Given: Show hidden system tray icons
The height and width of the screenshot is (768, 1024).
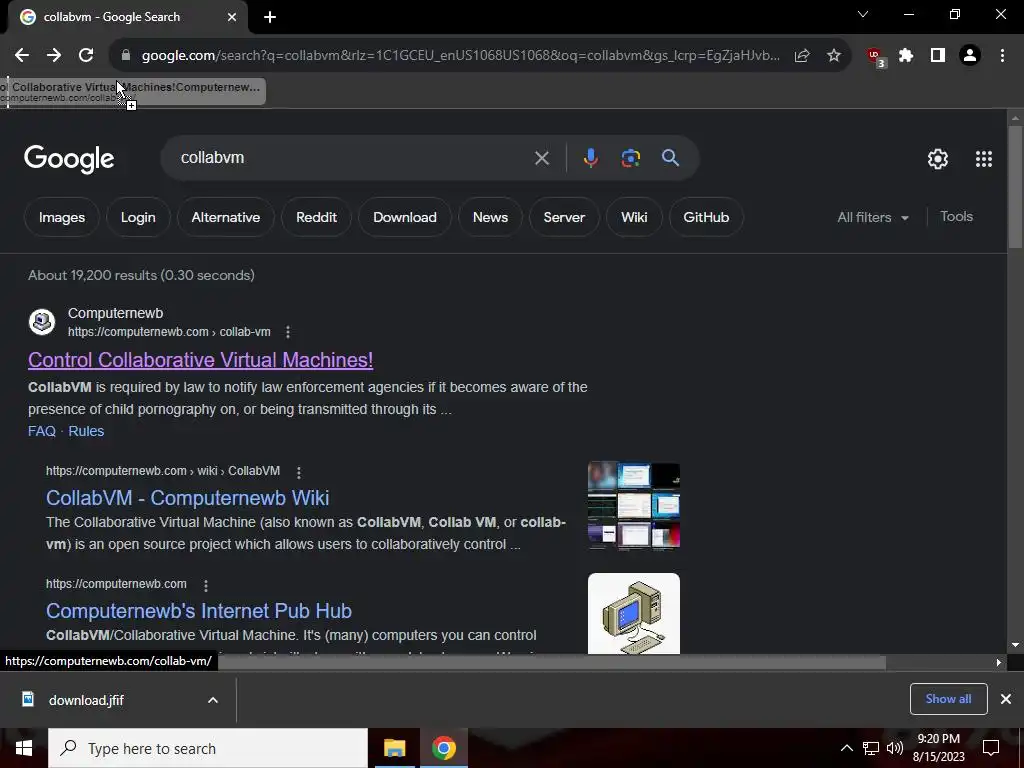Looking at the screenshot, I should pyautogui.click(x=846, y=748).
